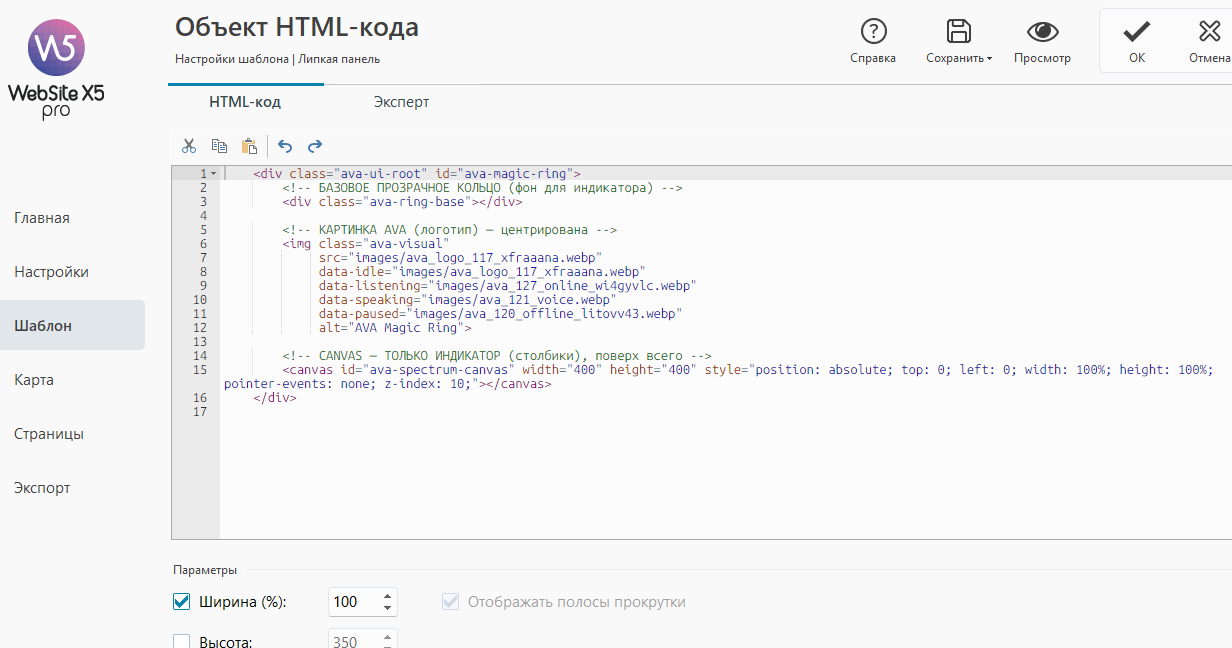The width and height of the screenshot is (1232, 648).
Task: Undo the last edit with Undo arrow
Action: [285, 145]
